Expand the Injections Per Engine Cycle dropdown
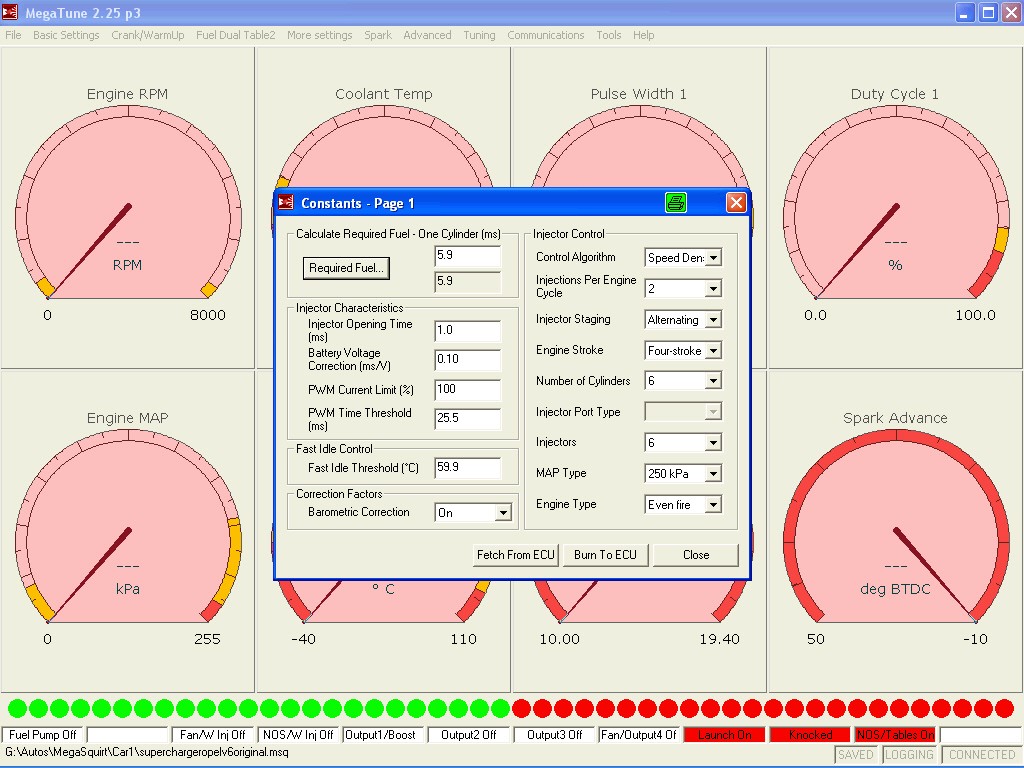Screen dimensions: 1024x768 point(714,289)
